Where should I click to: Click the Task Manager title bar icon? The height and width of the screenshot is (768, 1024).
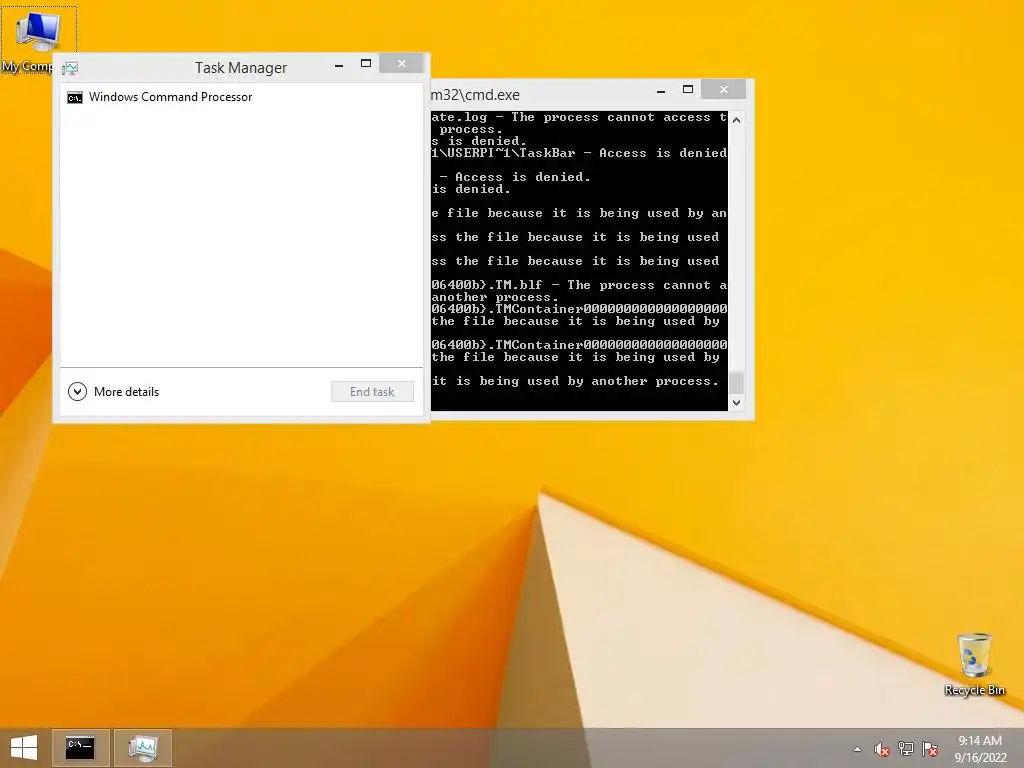[71, 68]
